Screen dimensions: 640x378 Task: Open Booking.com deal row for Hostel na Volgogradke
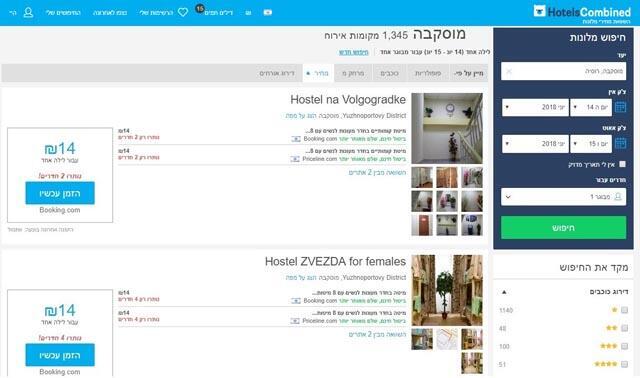click(262, 135)
